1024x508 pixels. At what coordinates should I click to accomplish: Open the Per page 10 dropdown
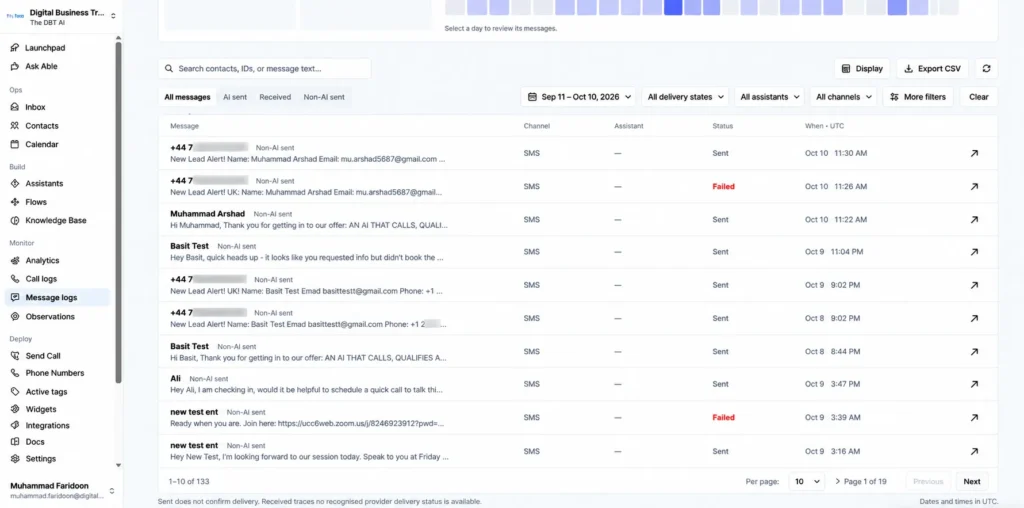[807, 481]
